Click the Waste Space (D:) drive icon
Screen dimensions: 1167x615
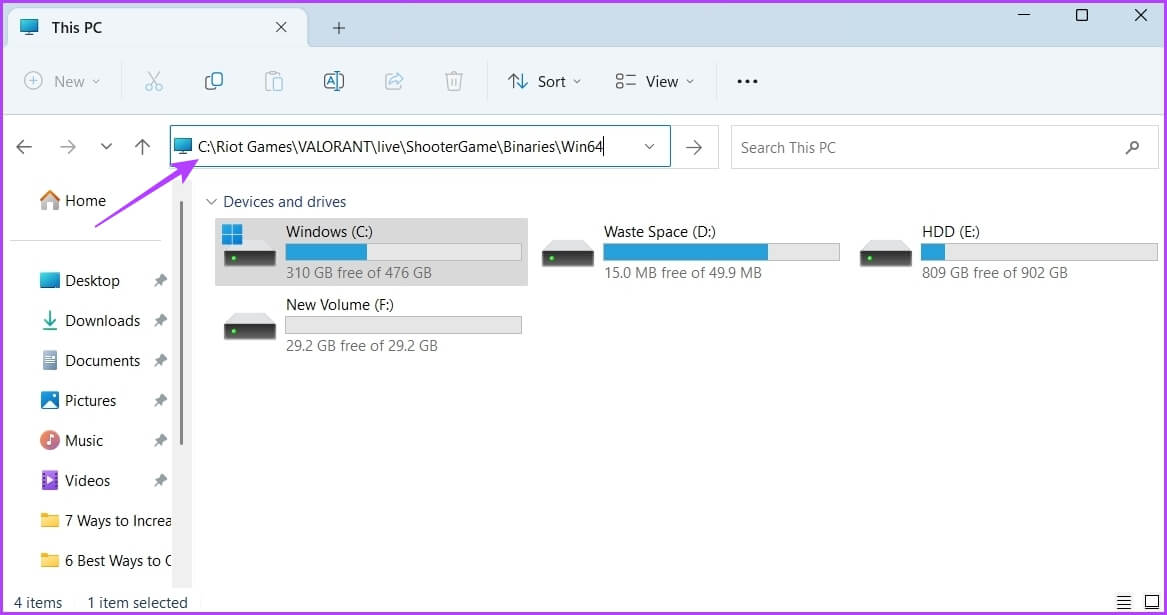pyautogui.click(x=567, y=252)
